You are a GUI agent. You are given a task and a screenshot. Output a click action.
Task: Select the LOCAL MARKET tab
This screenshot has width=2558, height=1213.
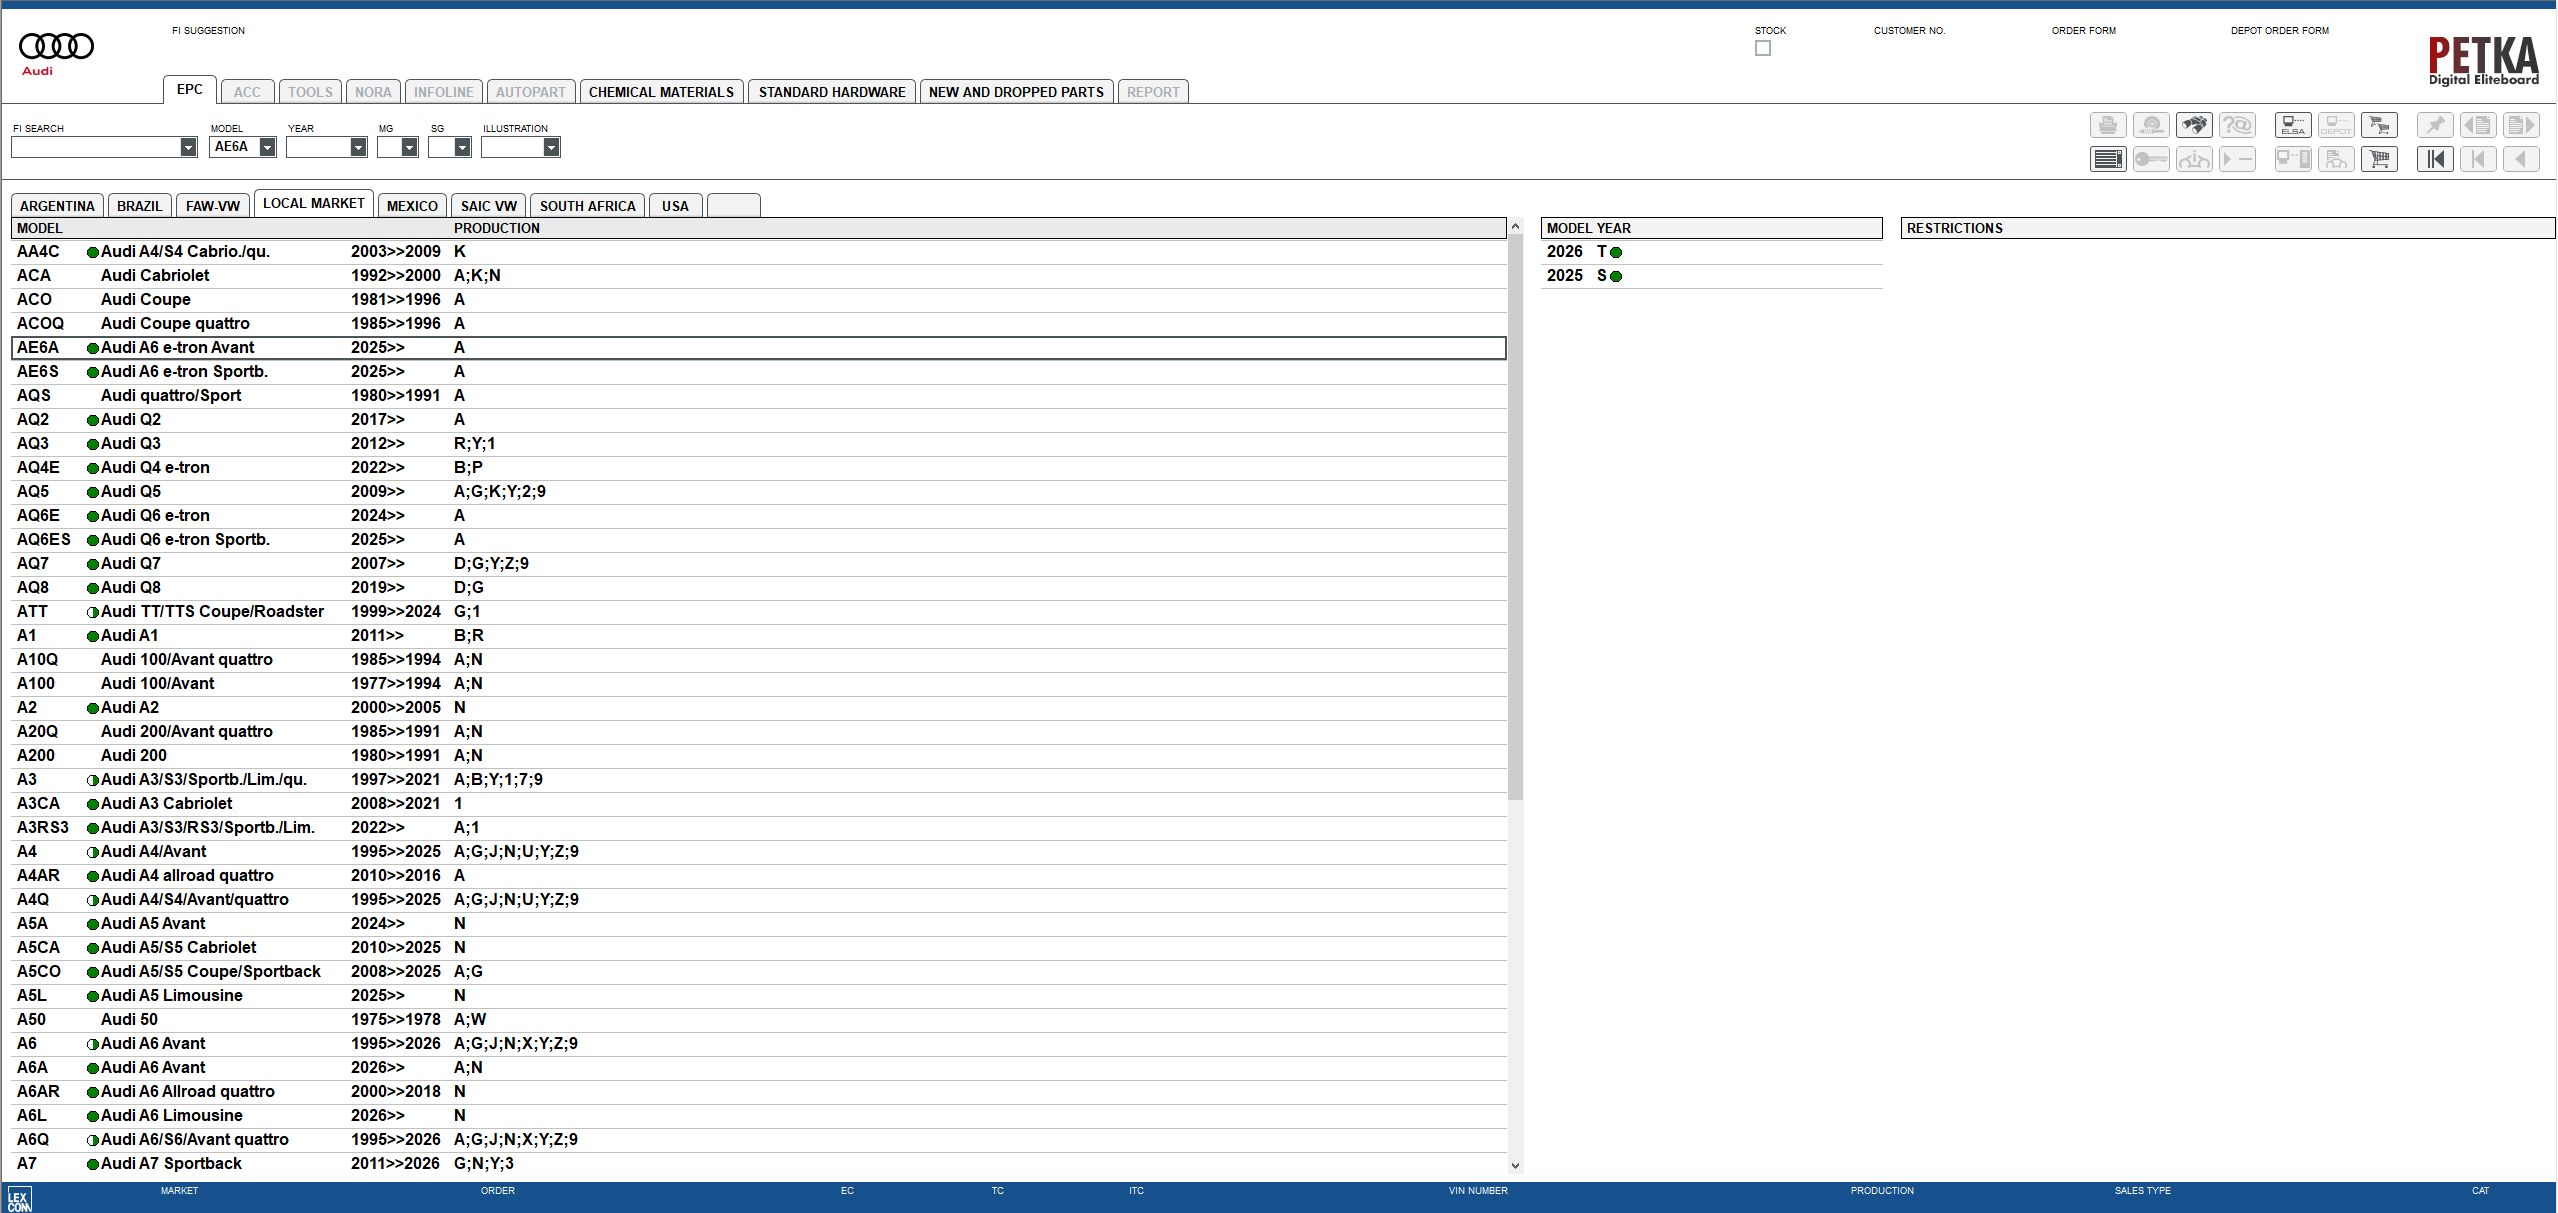(313, 203)
